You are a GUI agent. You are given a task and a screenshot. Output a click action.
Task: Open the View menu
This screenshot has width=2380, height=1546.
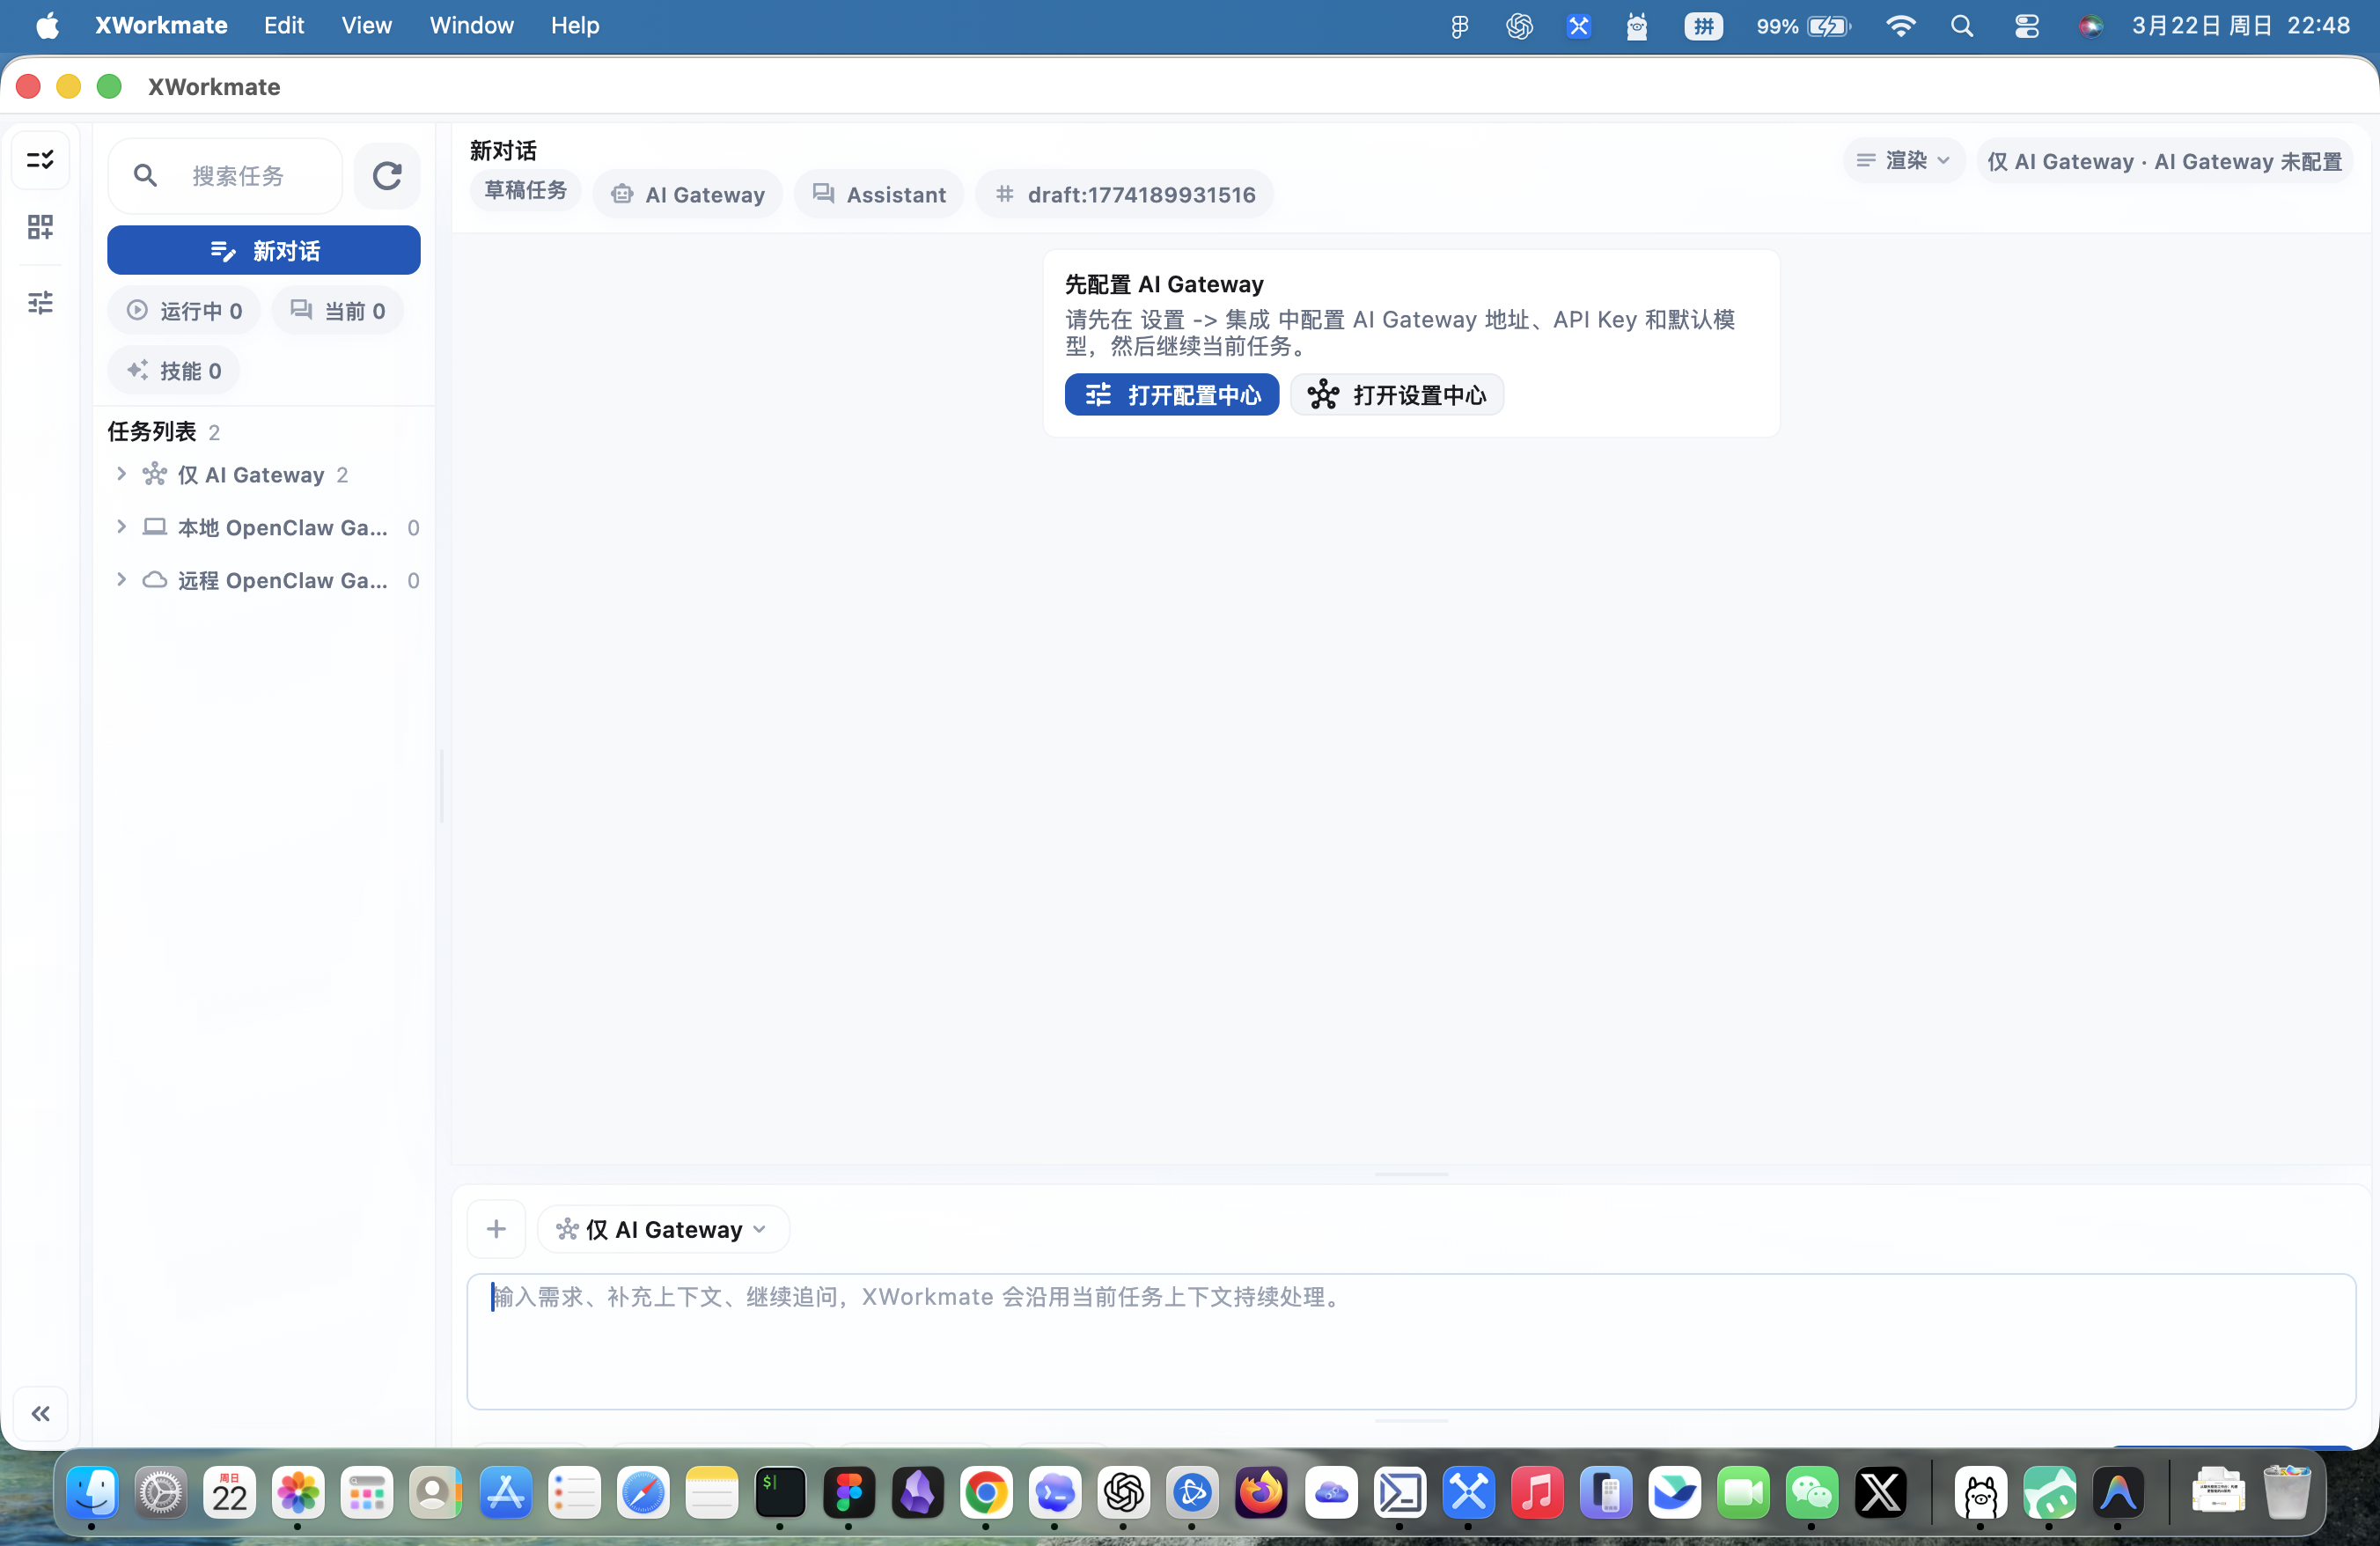pyautogui.click(x=366, y=26)
